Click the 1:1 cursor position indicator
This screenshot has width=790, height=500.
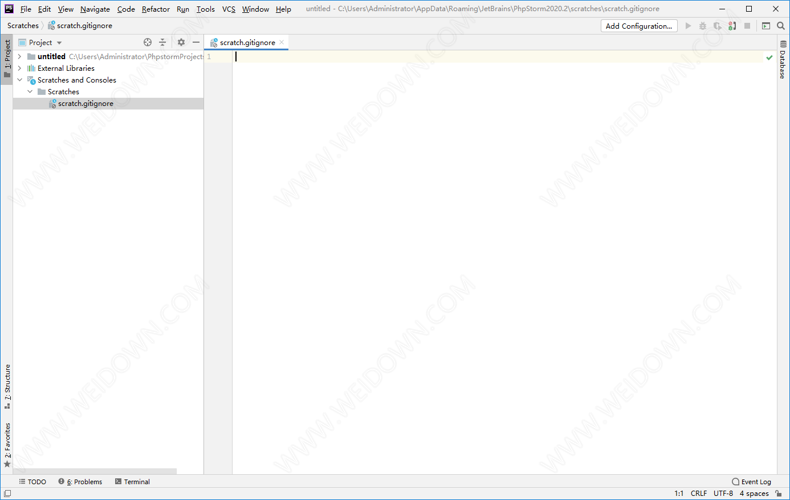click(679, 493)
